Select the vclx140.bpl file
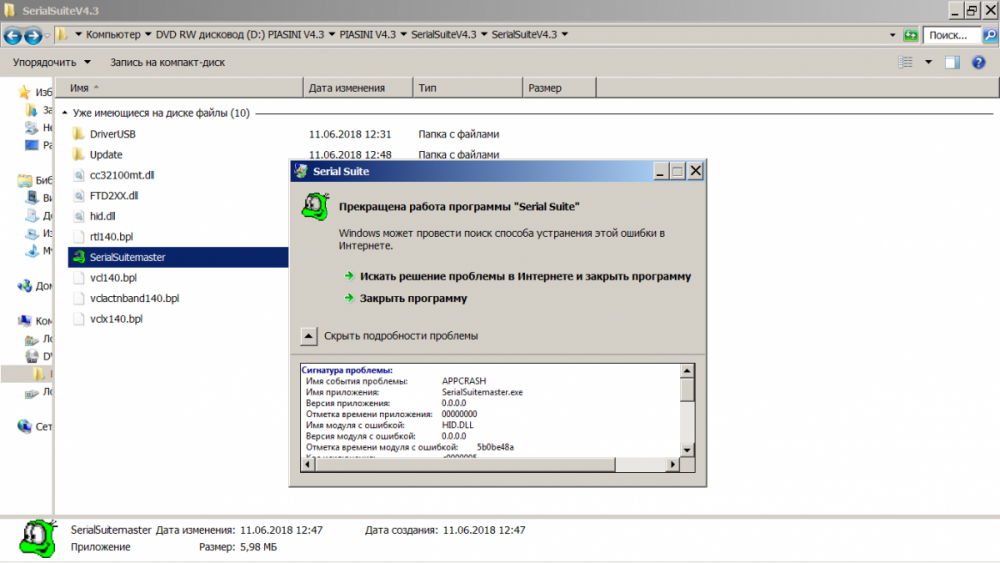The width and height of the screenshot is (1000, 563). click(x=116, y=319)
